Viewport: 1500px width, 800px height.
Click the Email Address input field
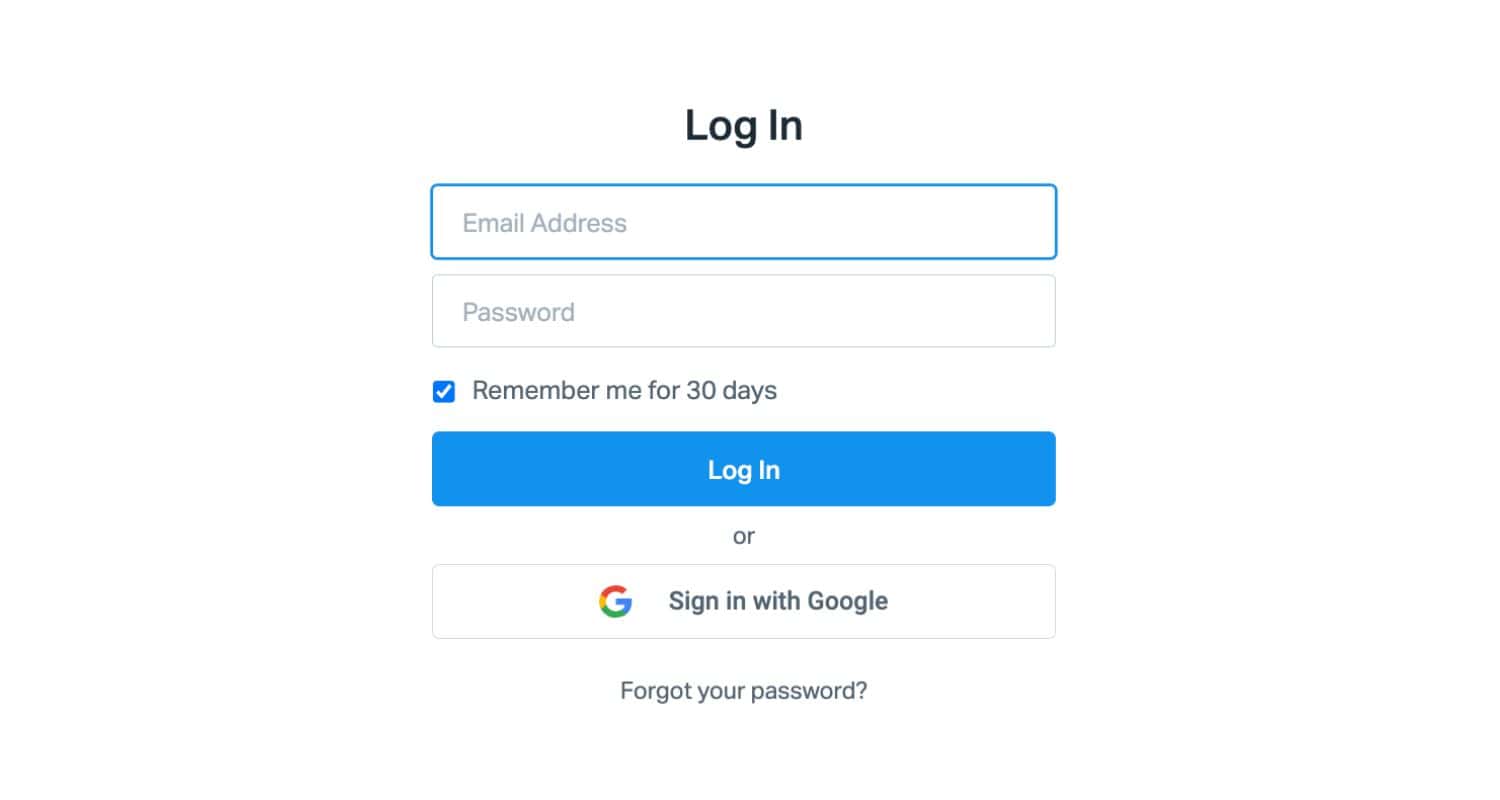(744, 222)
